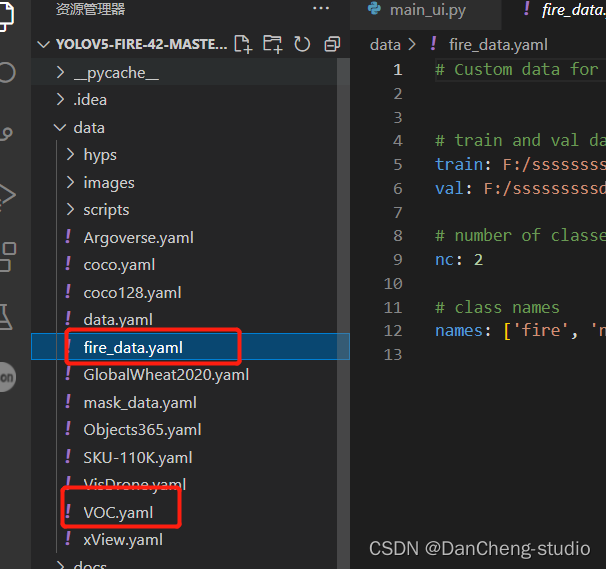Open Objects365.yaml in the explorer

(x=142, y=430)
